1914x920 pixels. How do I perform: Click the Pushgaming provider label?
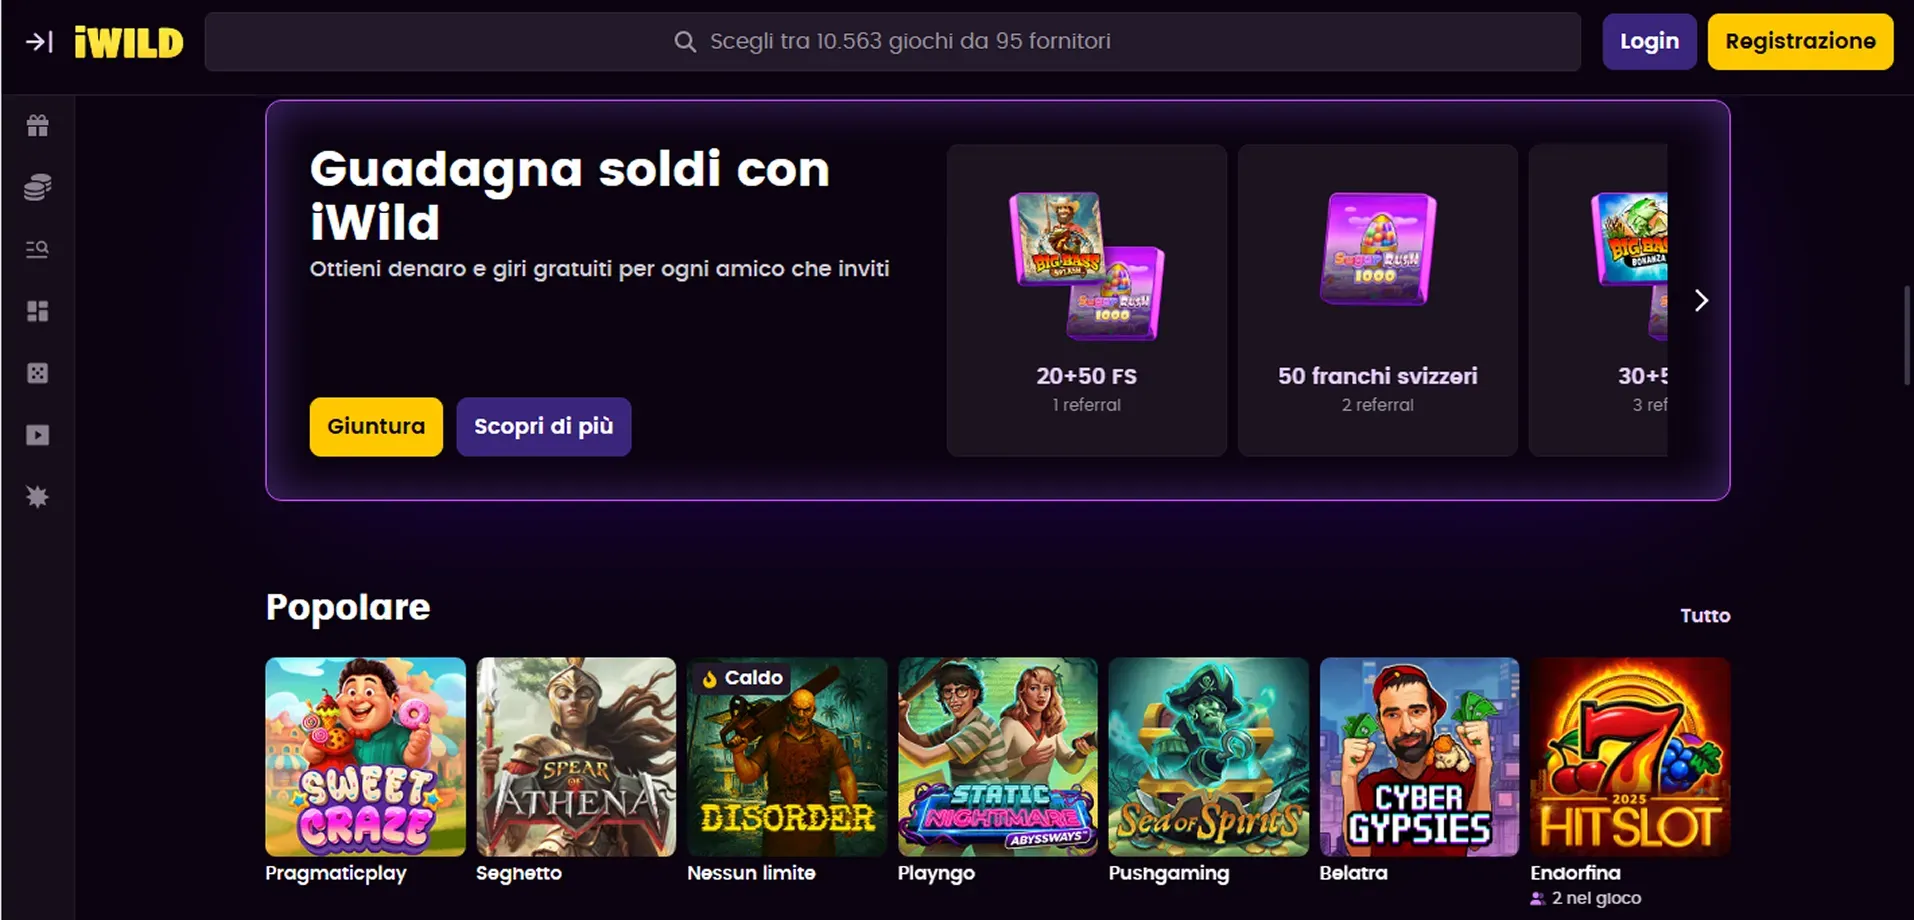[x=1169, y=873]
